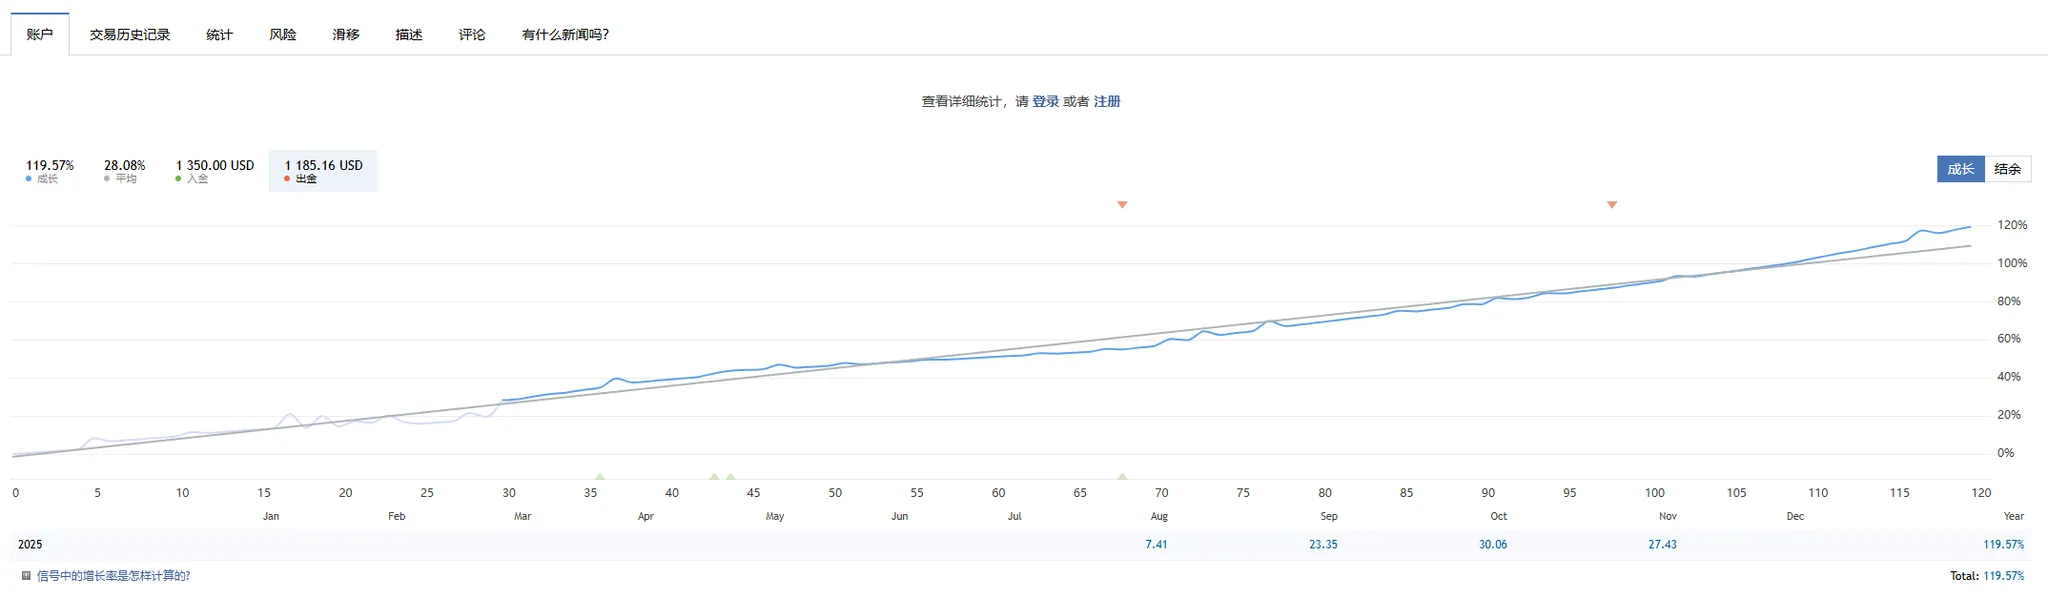
Task: Toggle the 出金 1 185.16 USD withdrawals legend
Action: [x=323, y=170]
